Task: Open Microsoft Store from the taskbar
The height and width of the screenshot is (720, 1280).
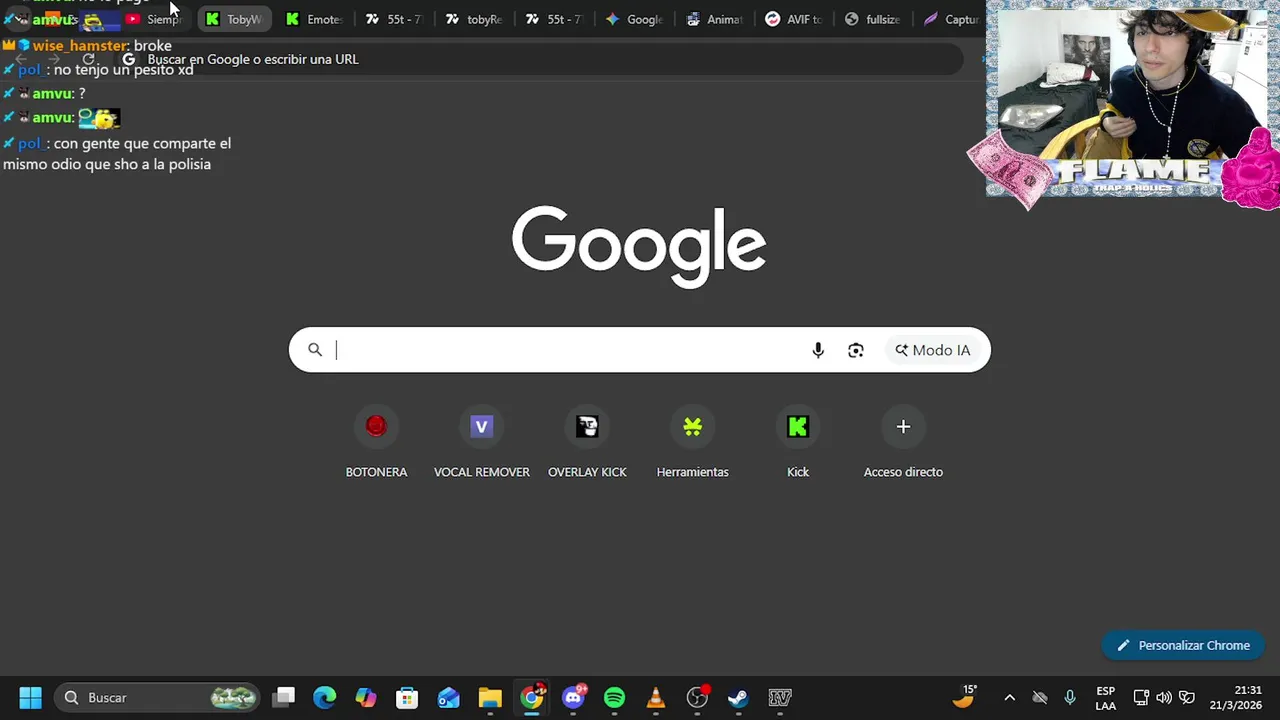Action: point(407,698)
